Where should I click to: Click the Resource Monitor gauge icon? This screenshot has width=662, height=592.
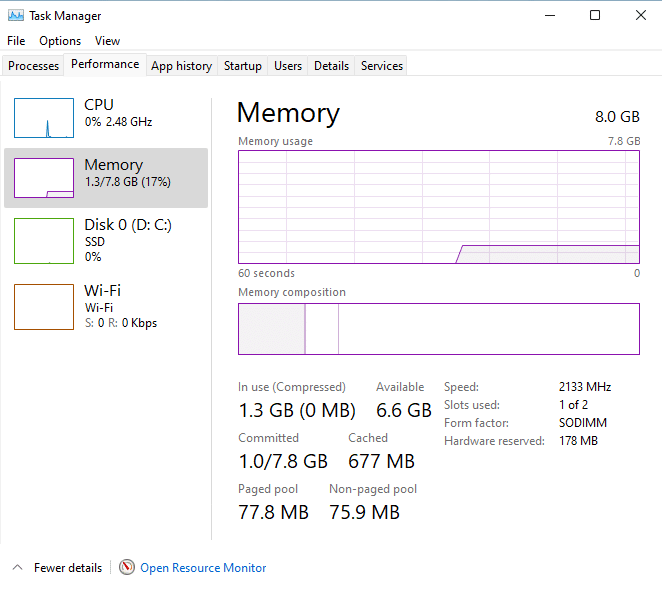click(126, 567)
